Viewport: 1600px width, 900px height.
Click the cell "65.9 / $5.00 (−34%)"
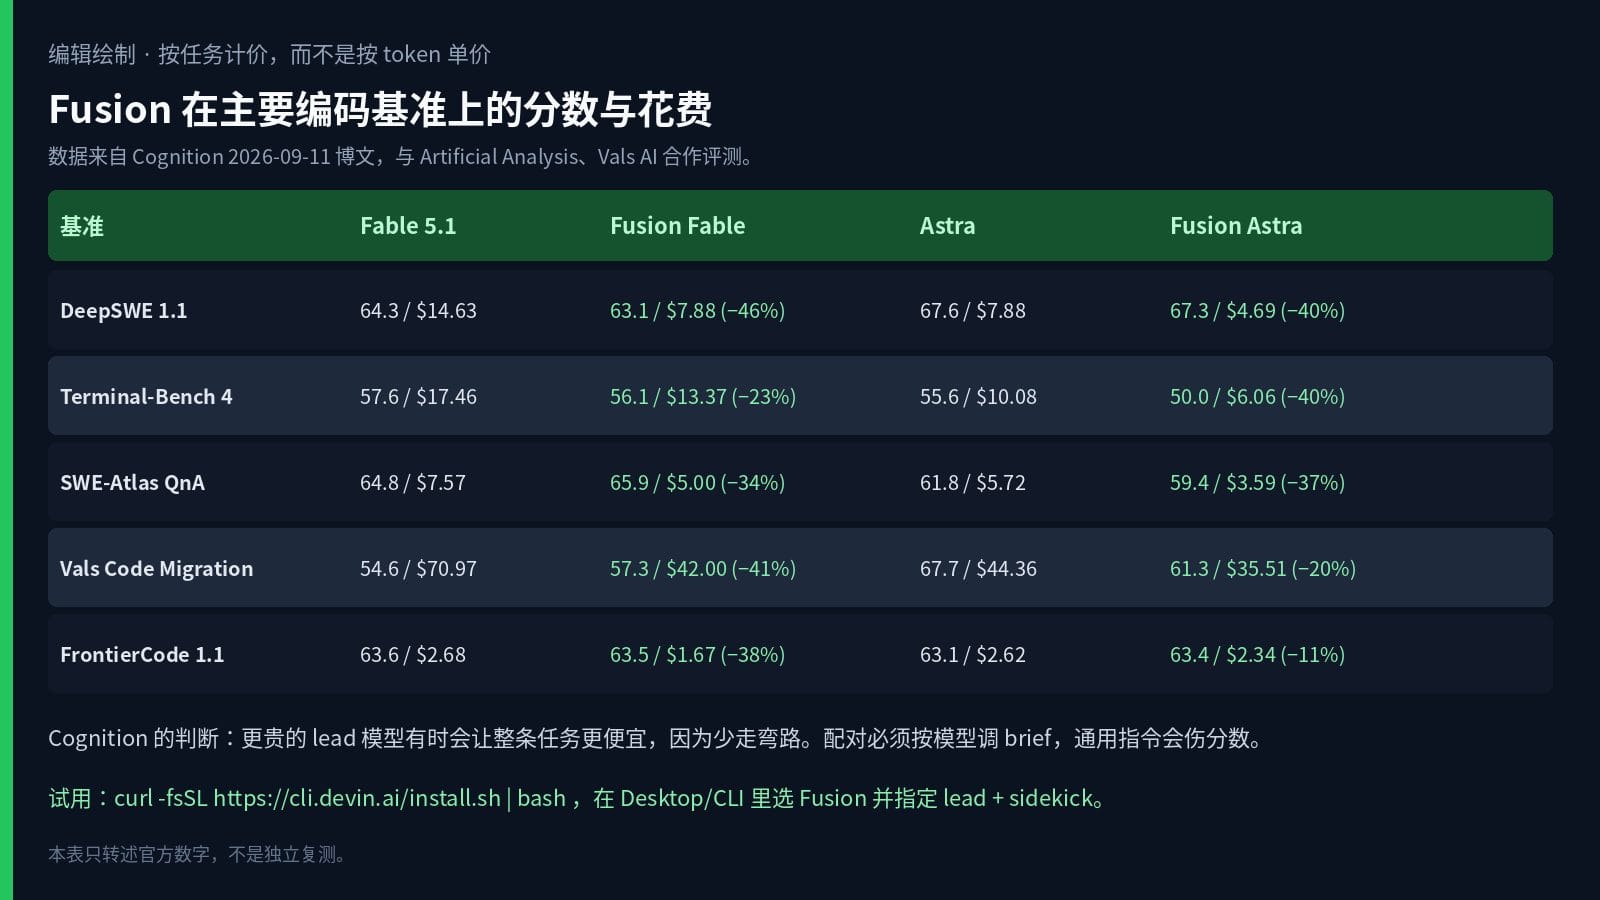coord(697,482)
